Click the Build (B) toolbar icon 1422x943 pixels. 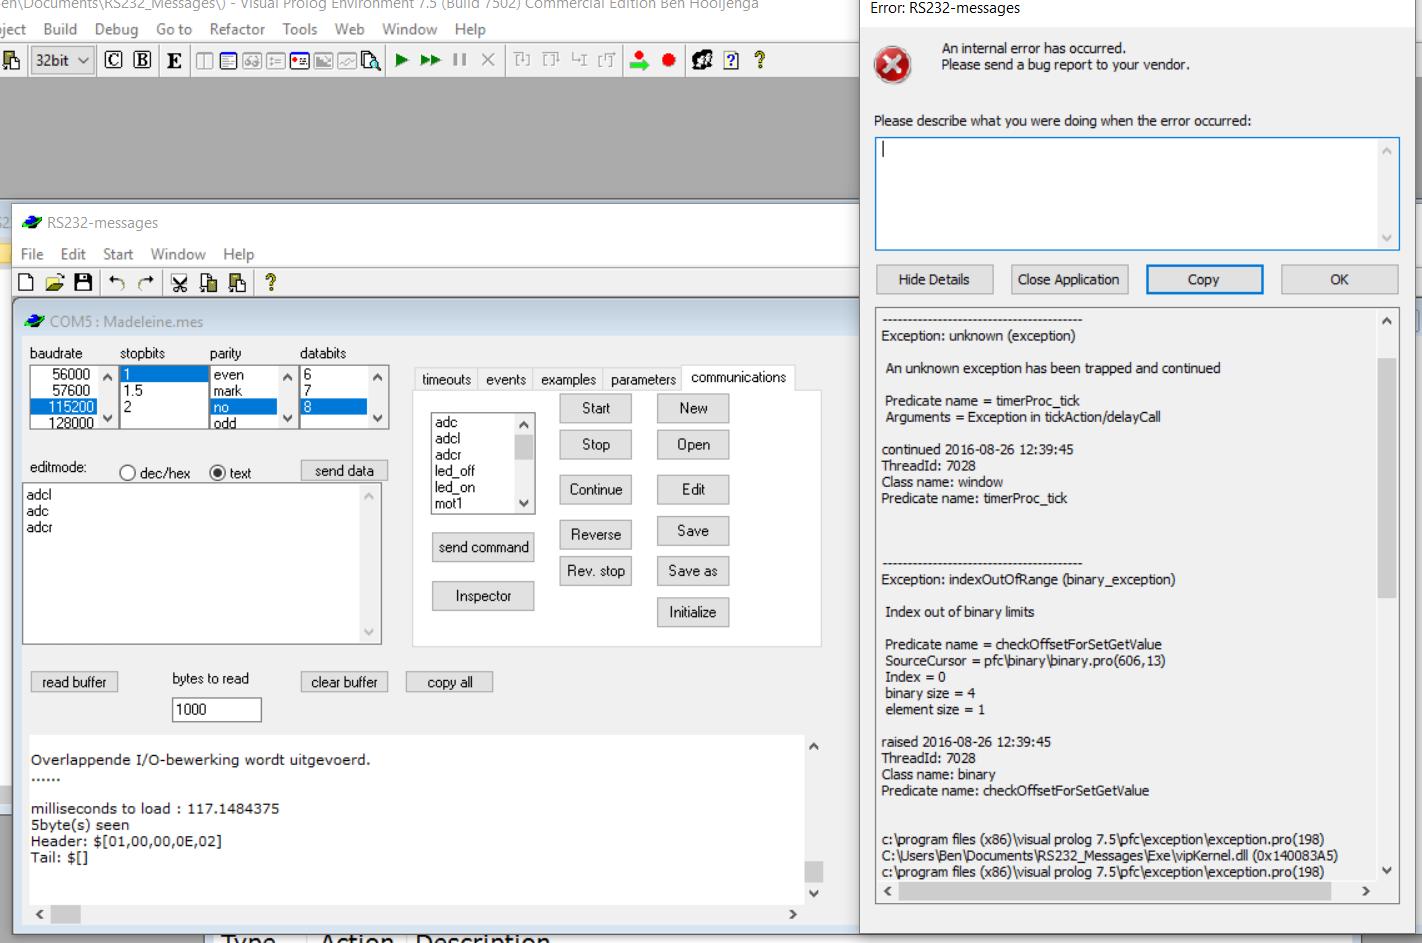143,60
